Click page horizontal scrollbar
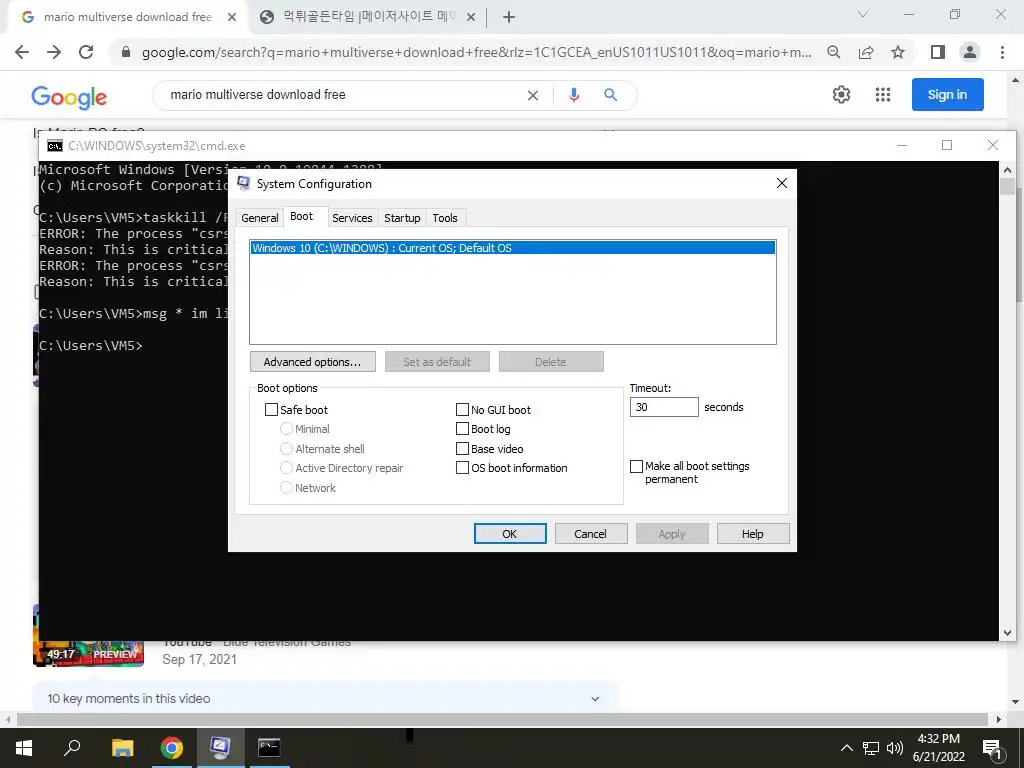This screenshot has width=1024, height=768. pyautogui.click(x=503, y=720)
